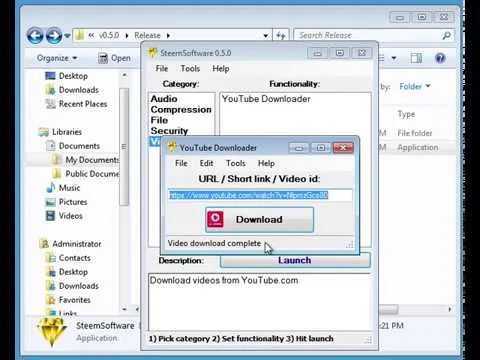Select YouTube Downloader in Functionality list
The width and height of the screenshot is (480, 360).
coord(266,99)
